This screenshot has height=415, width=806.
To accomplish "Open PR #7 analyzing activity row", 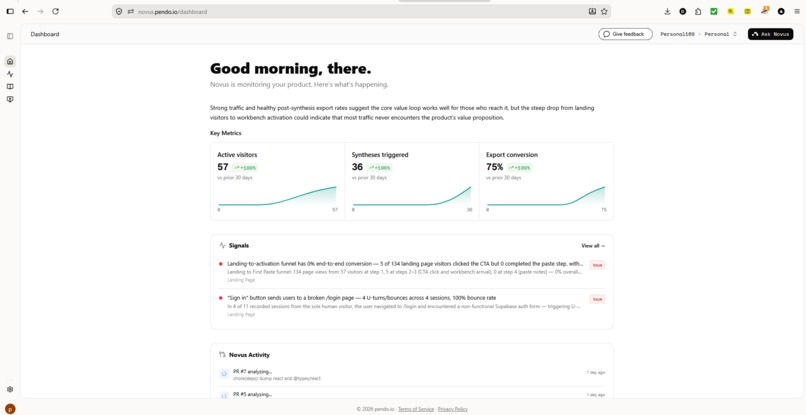I will tap(412, 375).
